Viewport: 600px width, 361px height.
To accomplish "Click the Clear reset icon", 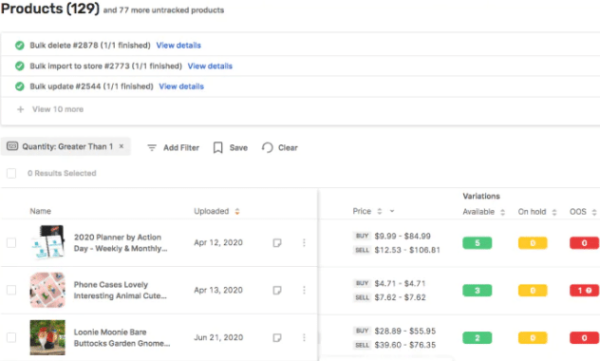I will (x=267, y=148).
